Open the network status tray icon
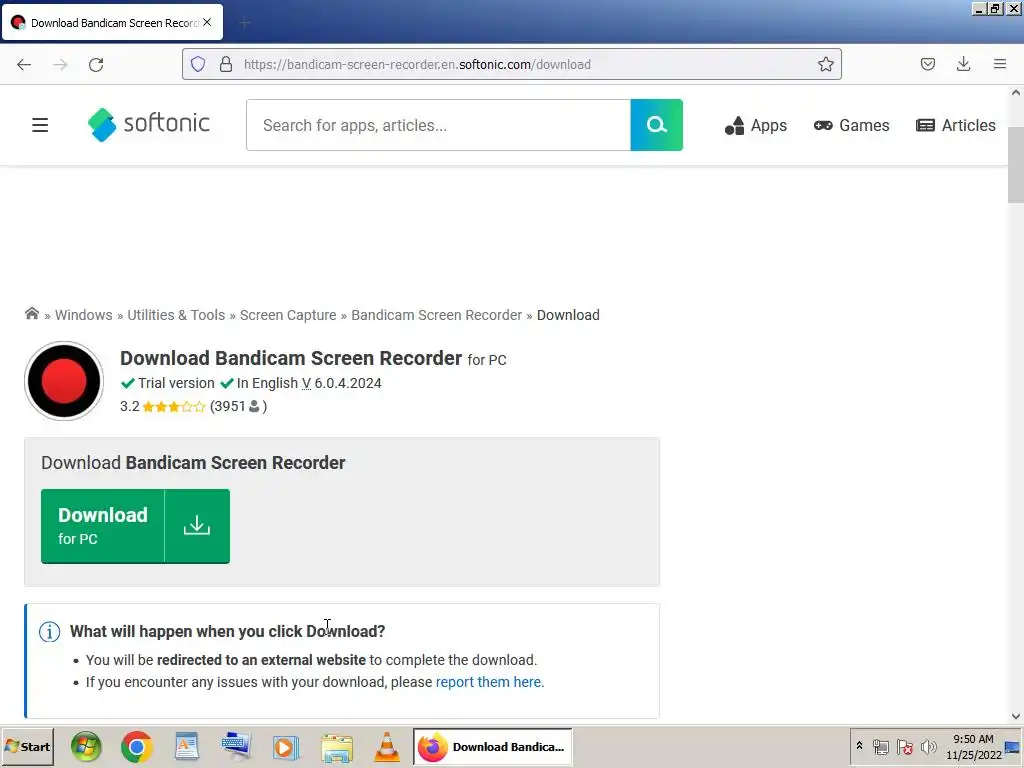This screenshot has height=768, width=1024. pos(880,746)
